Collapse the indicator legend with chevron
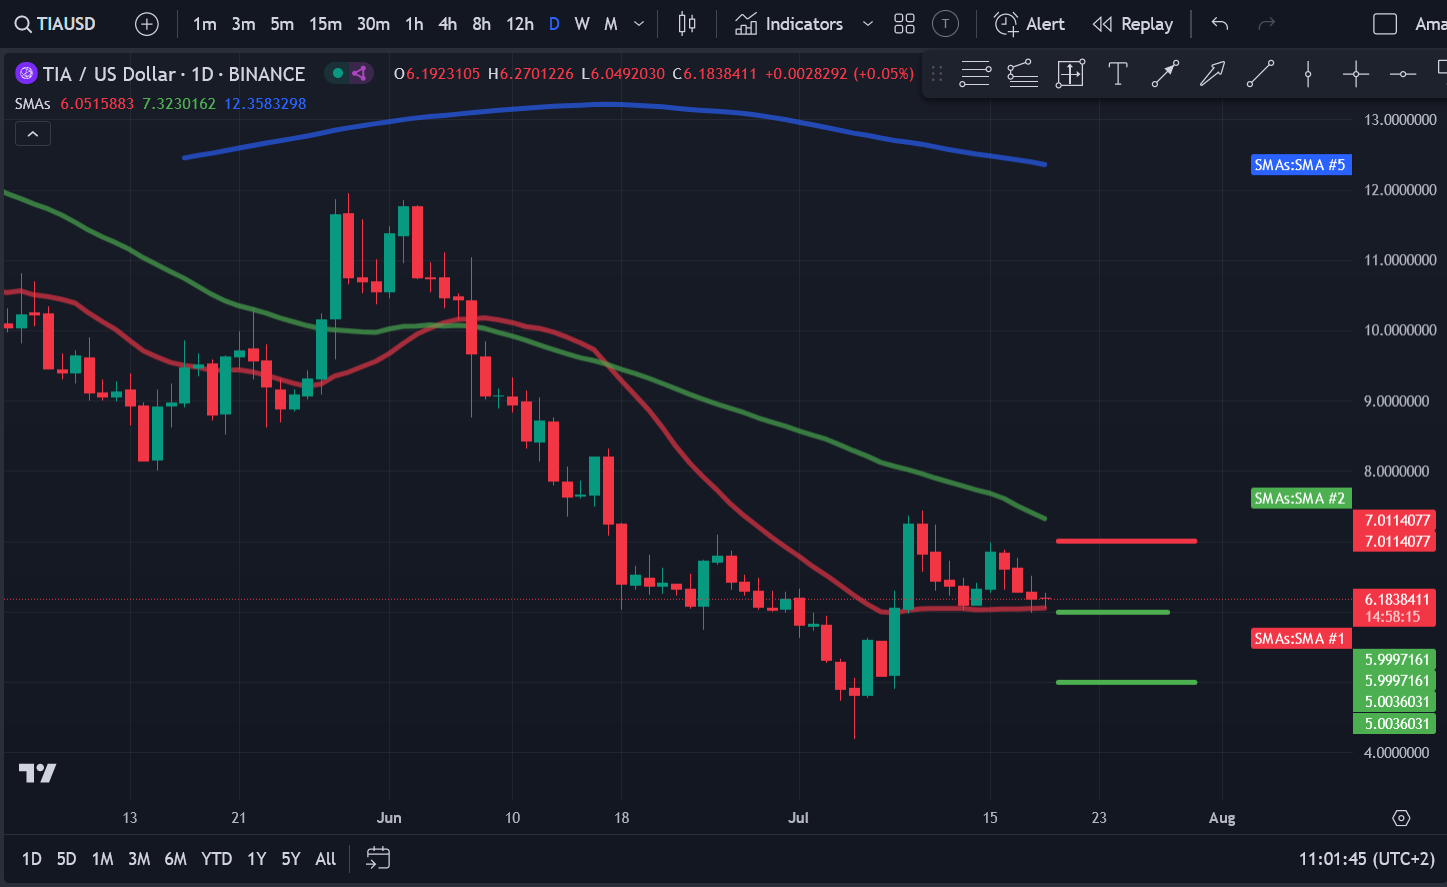 (33, 134)
